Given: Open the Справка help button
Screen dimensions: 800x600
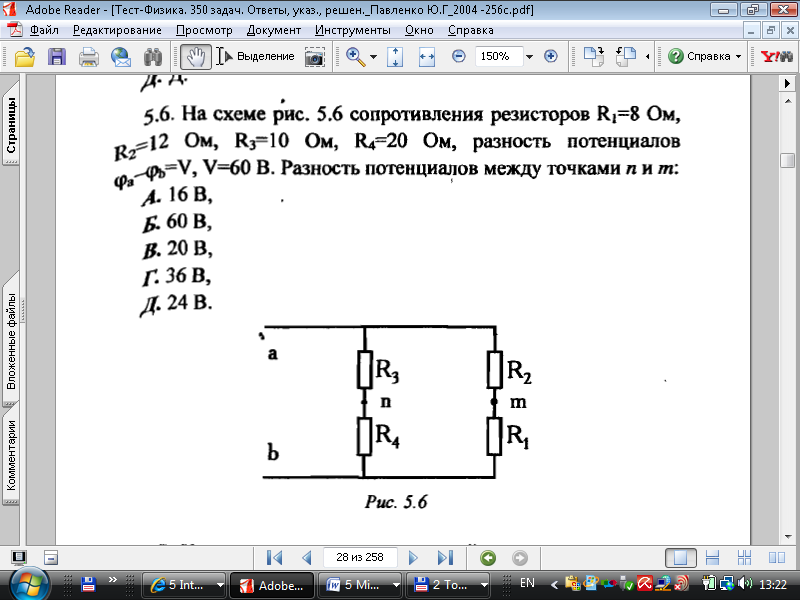Looking at the screenshot, I should pyautogui.click(x=699, y=56).
